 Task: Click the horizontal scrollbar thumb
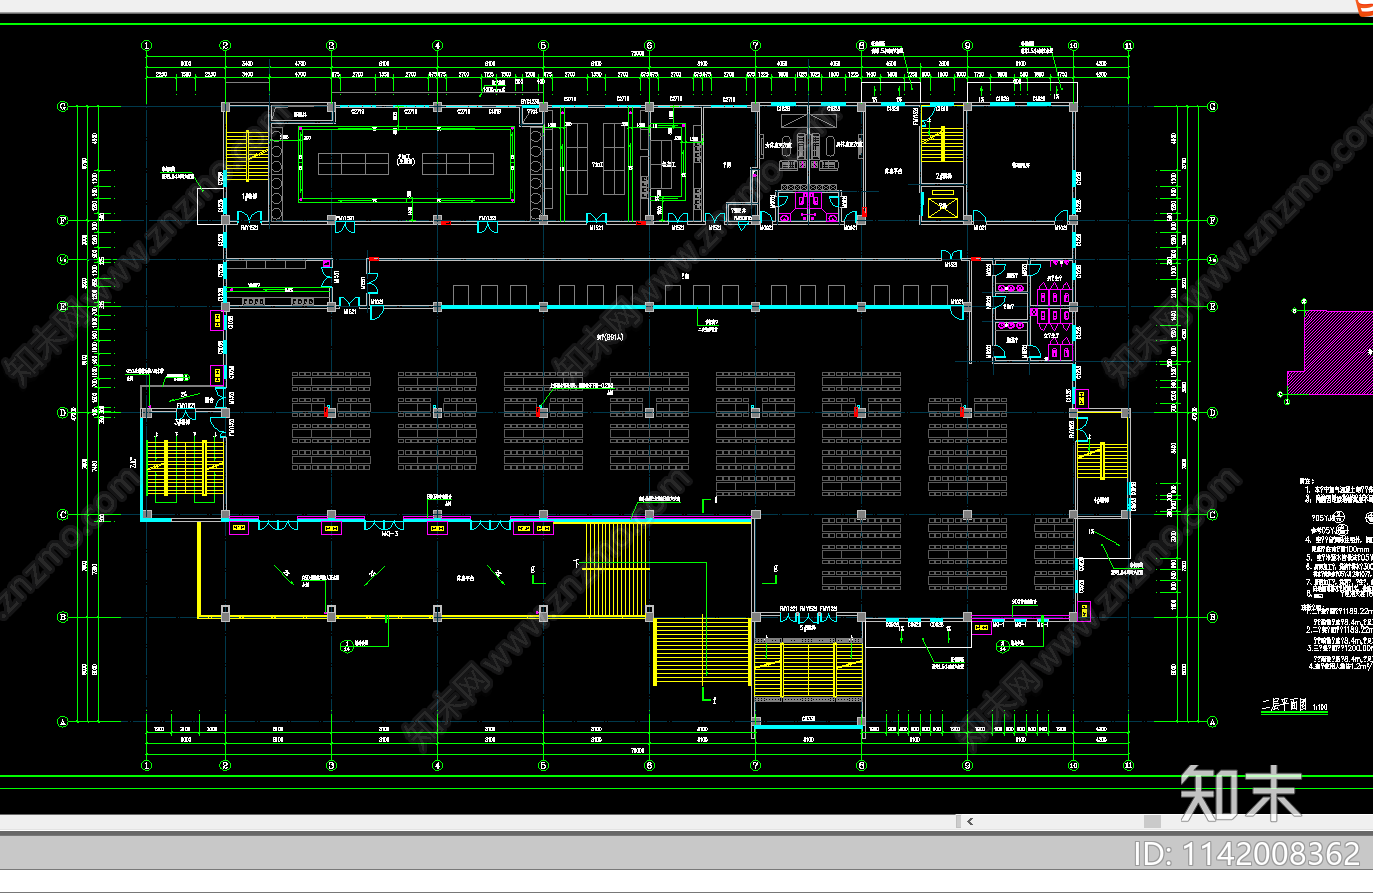point(1153,822)
